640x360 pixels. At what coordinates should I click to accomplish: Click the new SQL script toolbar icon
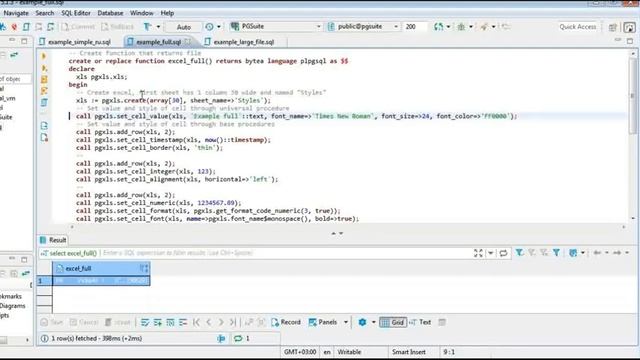(x=26, y=27)
